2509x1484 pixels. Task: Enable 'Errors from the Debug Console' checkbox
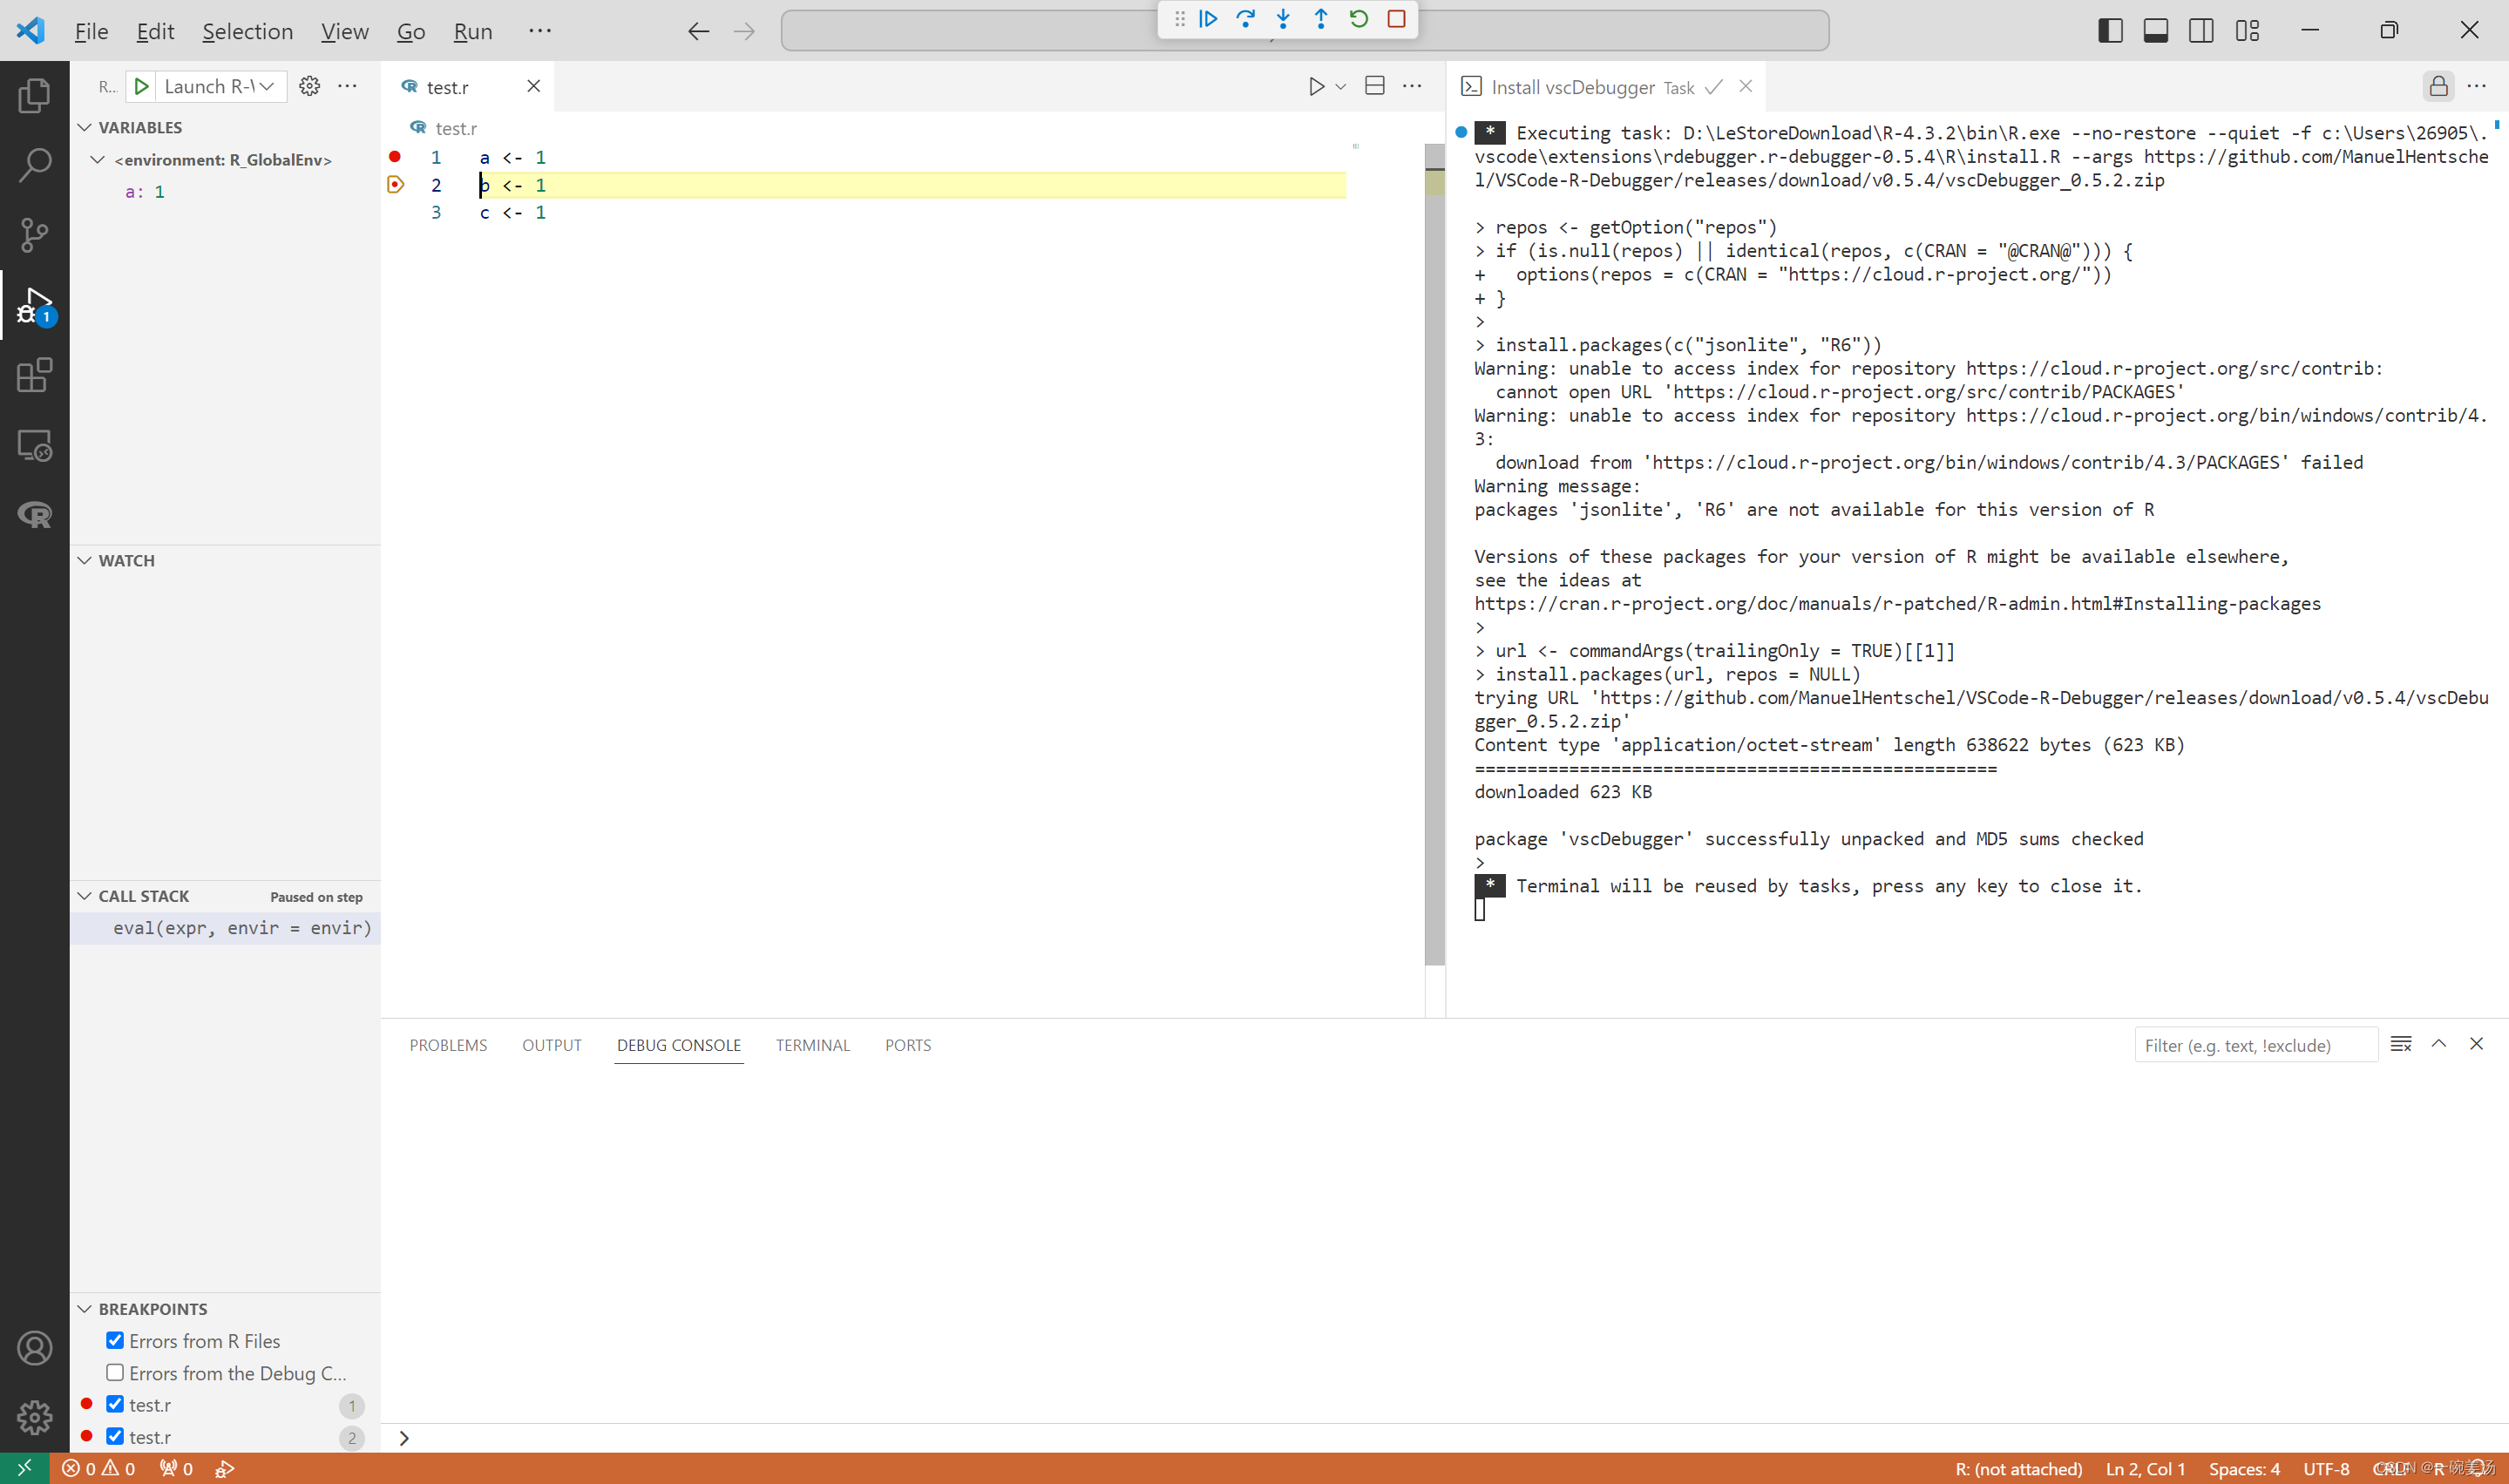click(115, 1372)
